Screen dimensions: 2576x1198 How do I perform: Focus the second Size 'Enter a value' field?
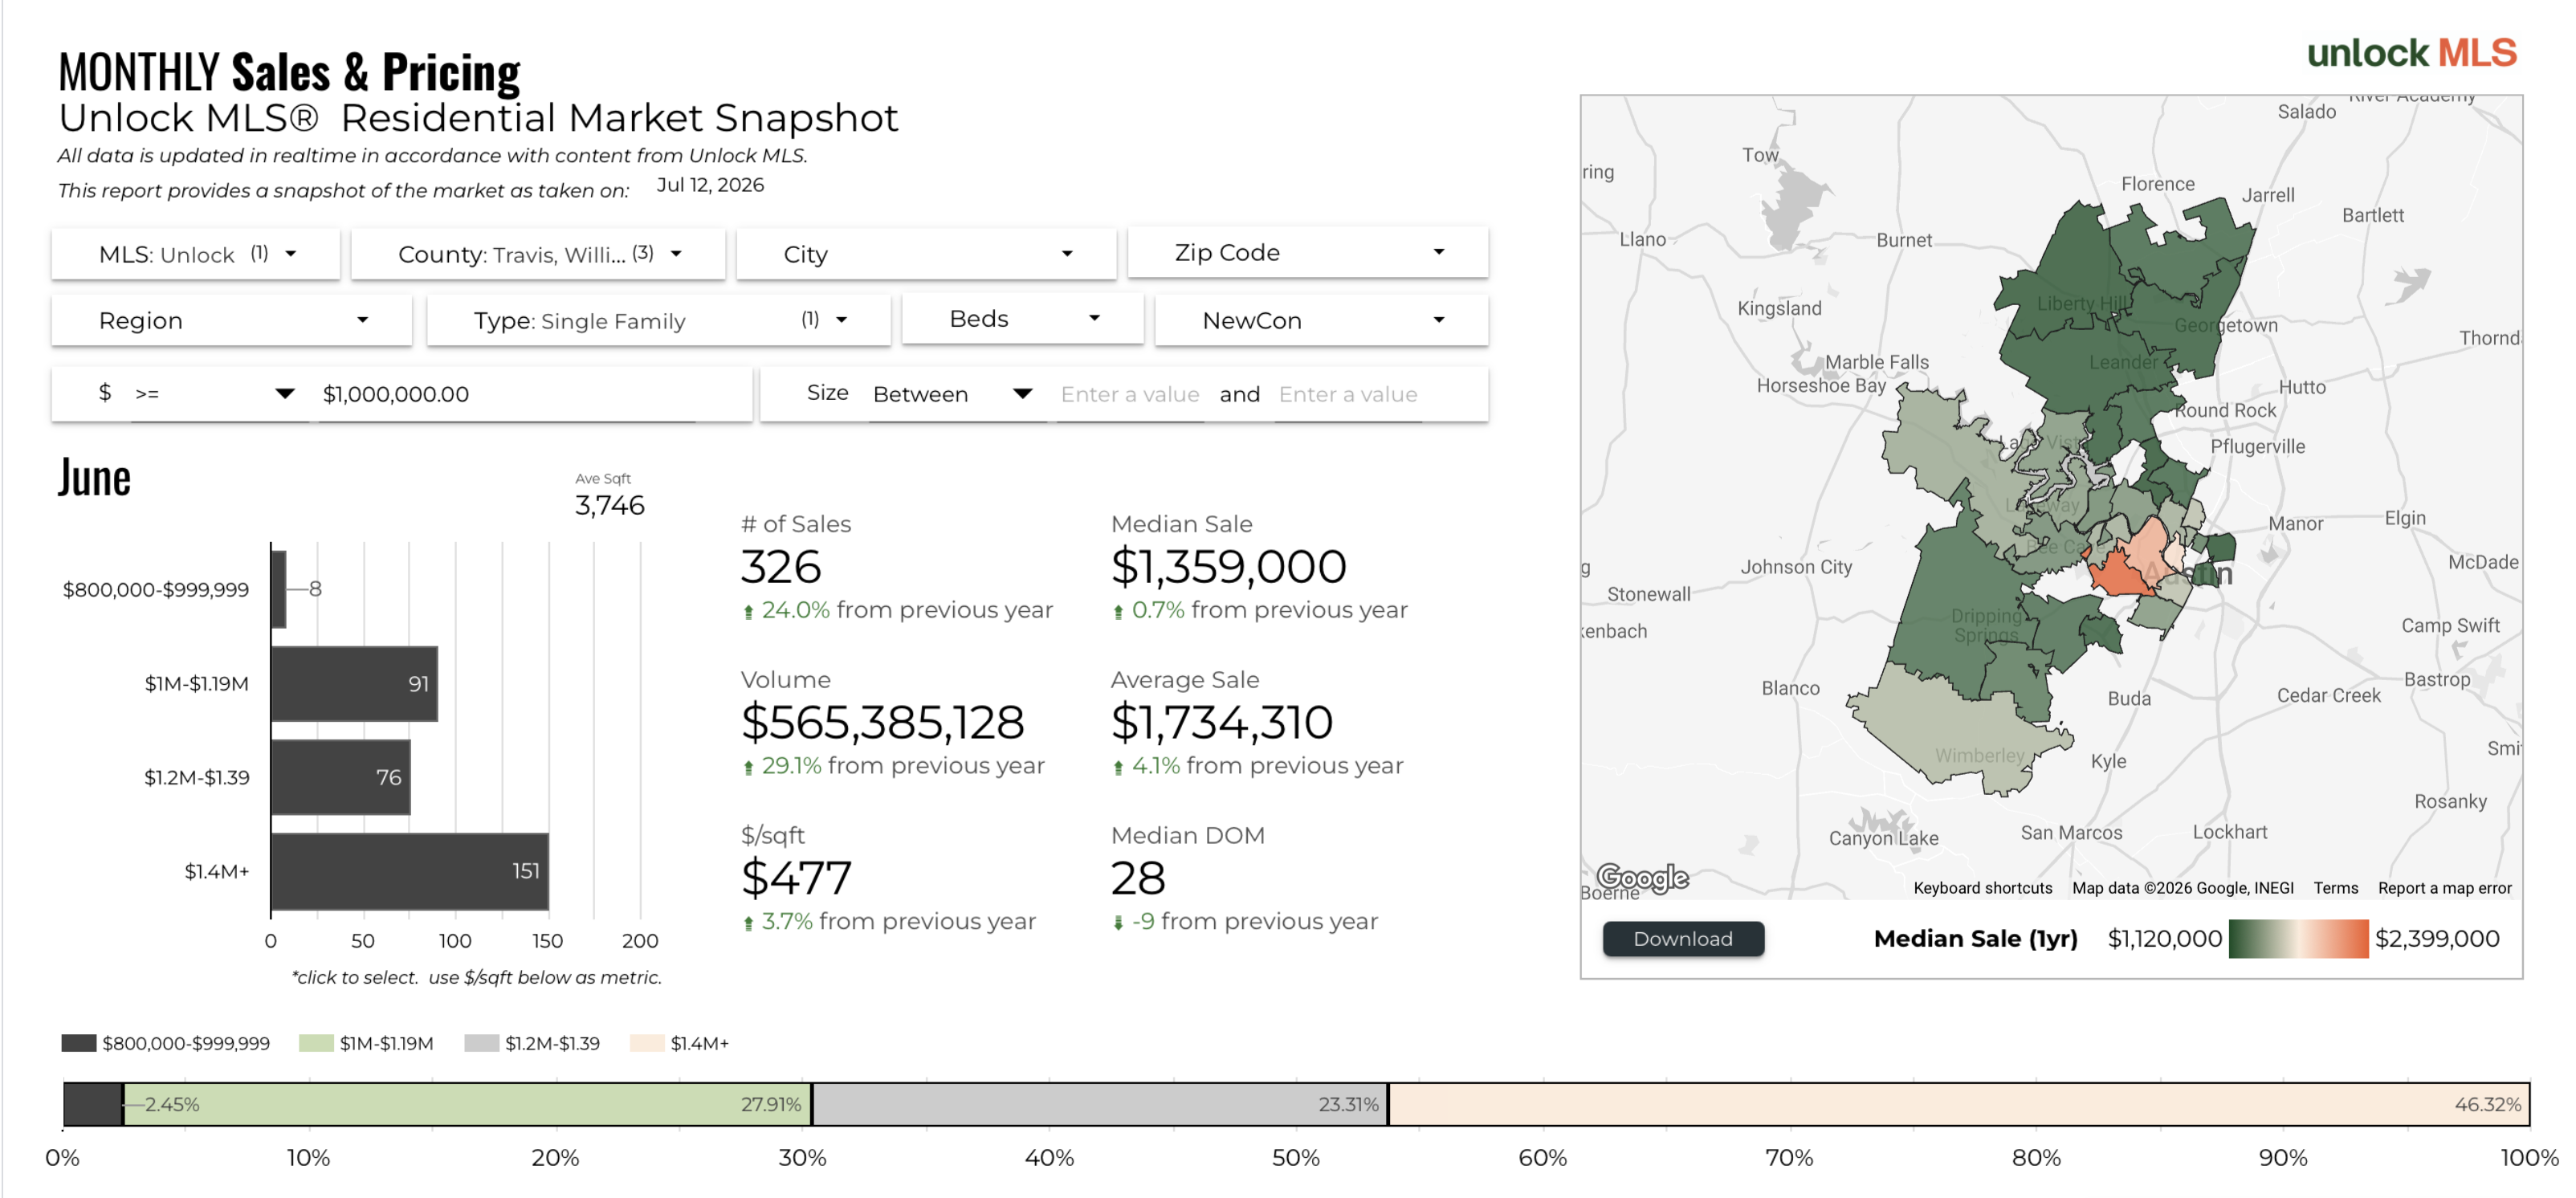tap(1348, 394)
